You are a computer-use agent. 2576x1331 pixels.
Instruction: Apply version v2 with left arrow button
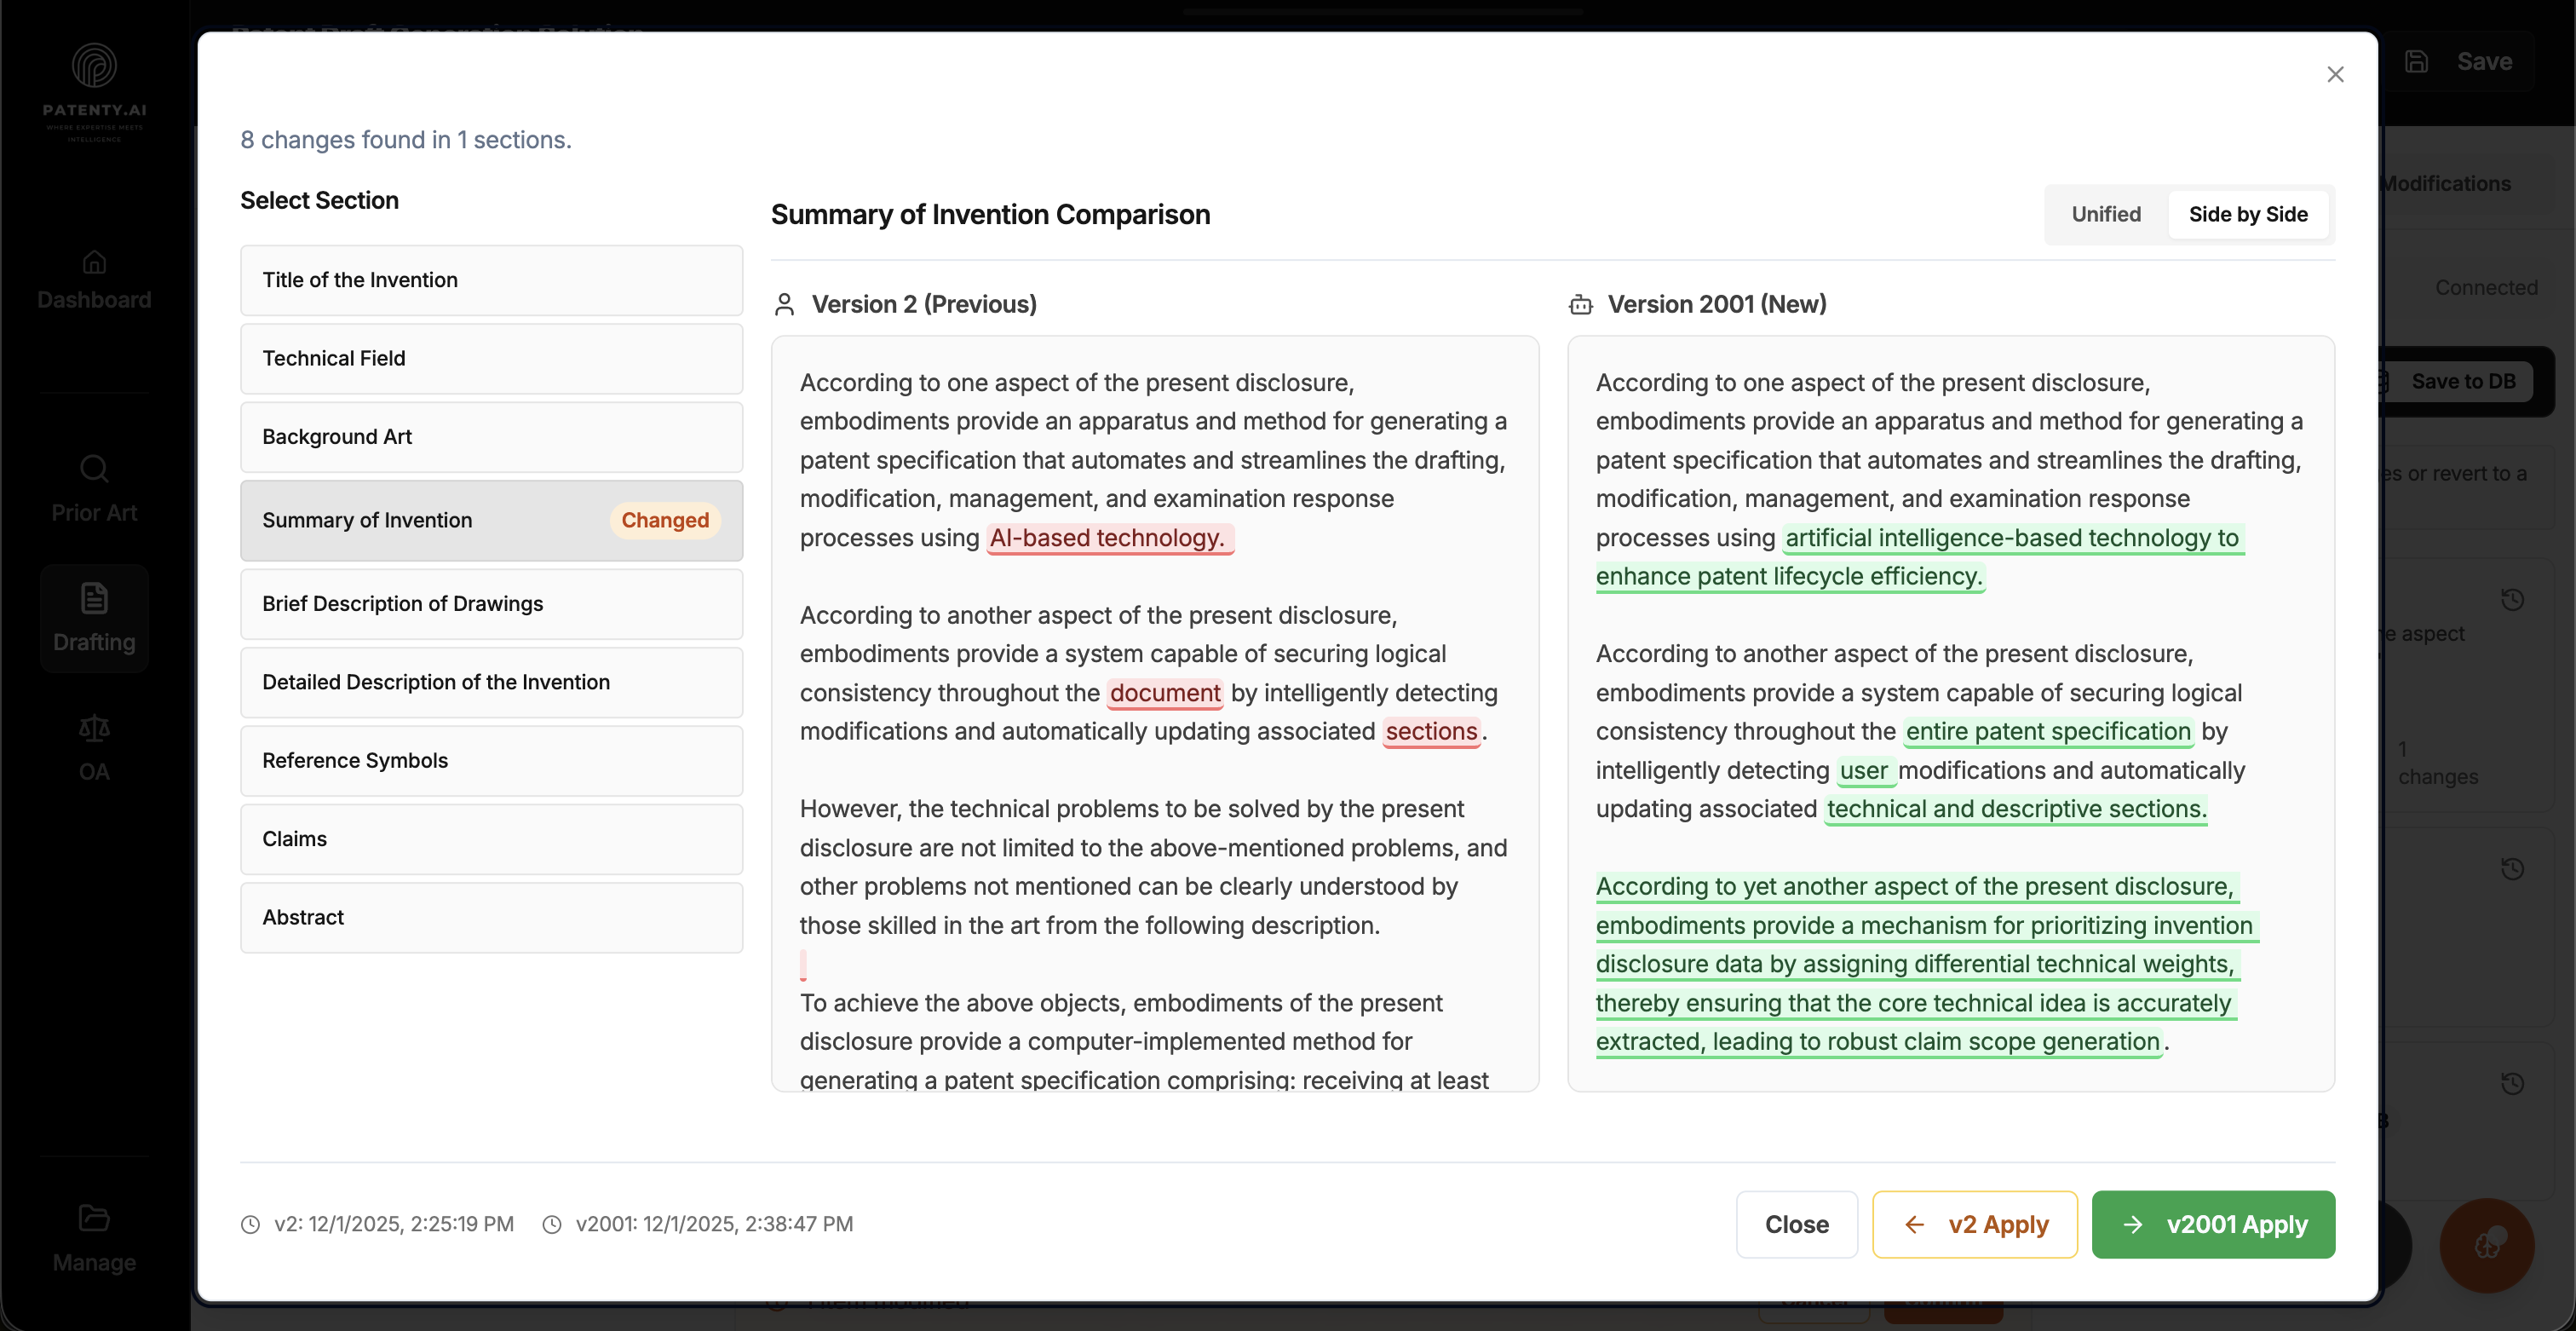pyautogui.click(x=1974, y=1224)
